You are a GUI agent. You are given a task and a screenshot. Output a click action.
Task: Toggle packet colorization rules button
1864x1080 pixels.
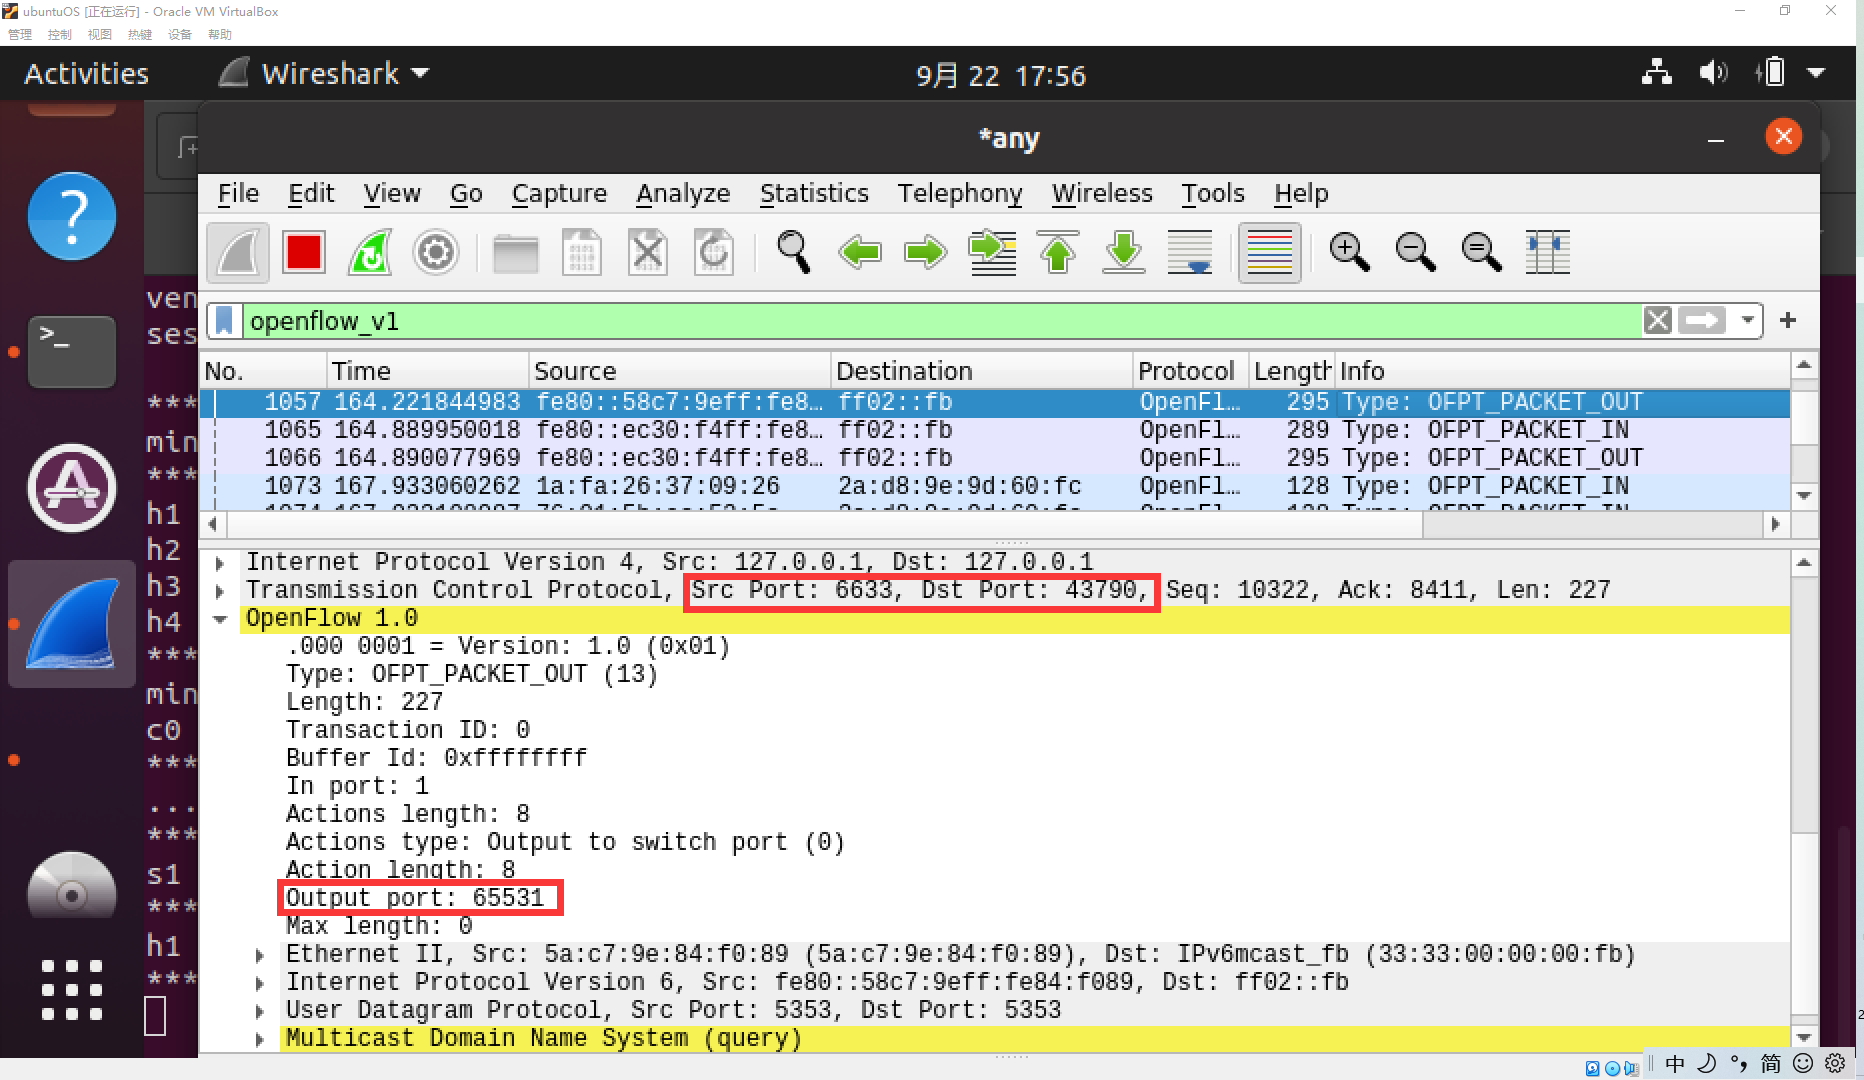point(1270,252)
